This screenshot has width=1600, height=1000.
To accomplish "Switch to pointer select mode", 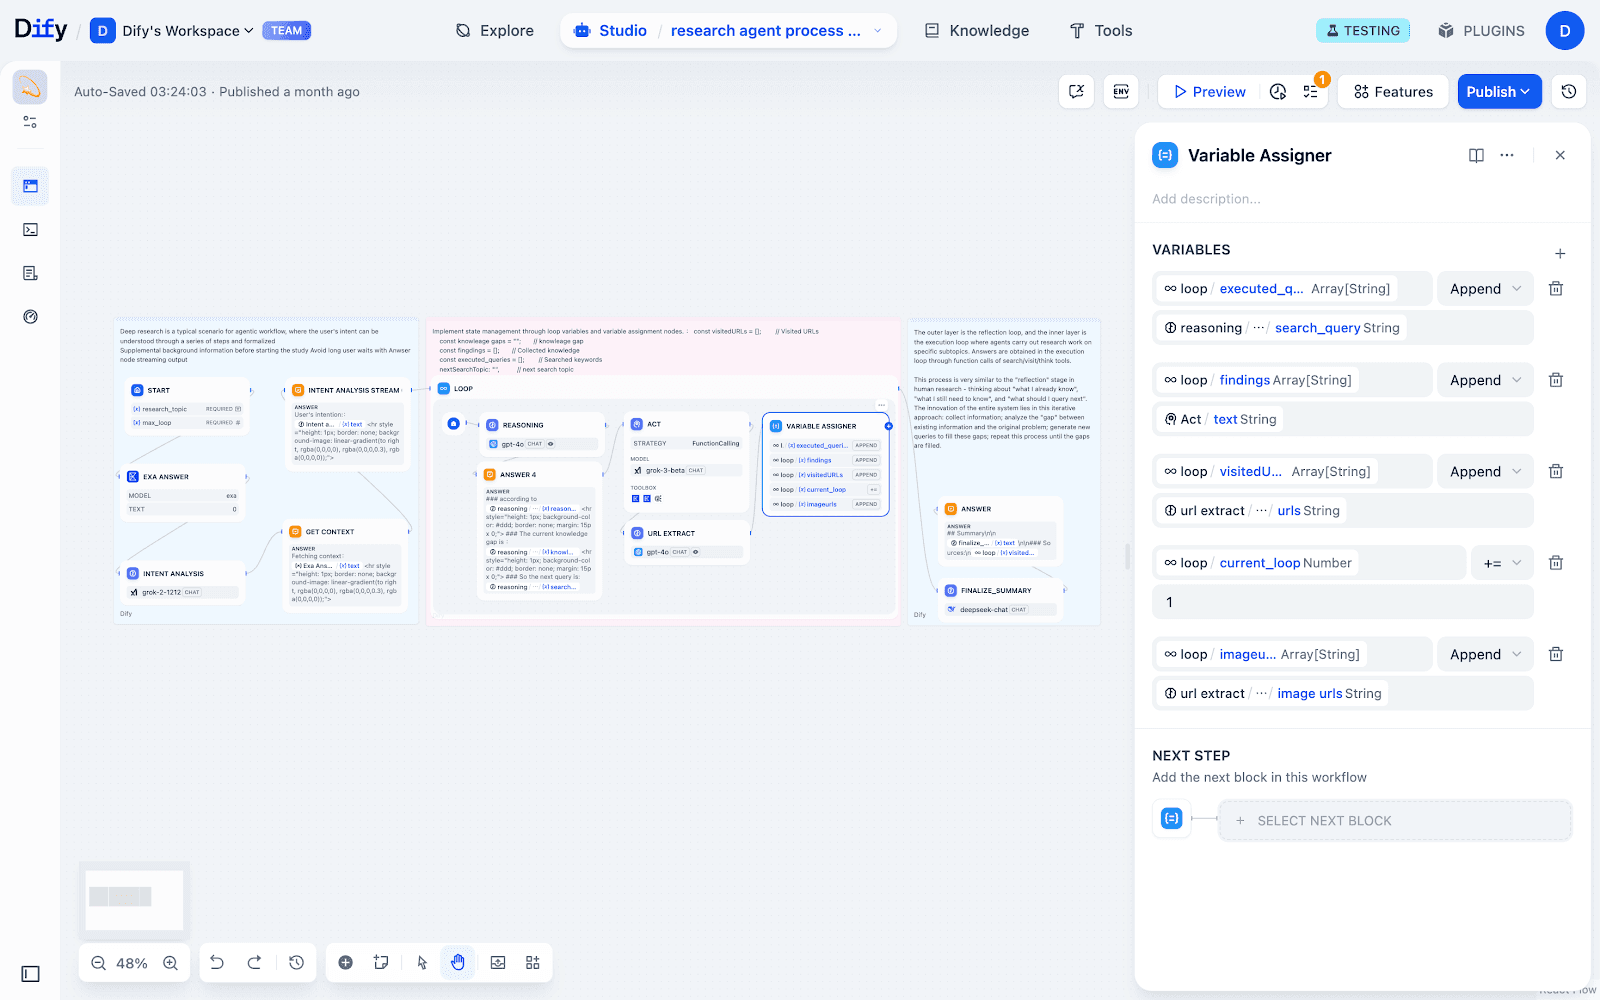I will pyautogui.click(x=422, y=963).
